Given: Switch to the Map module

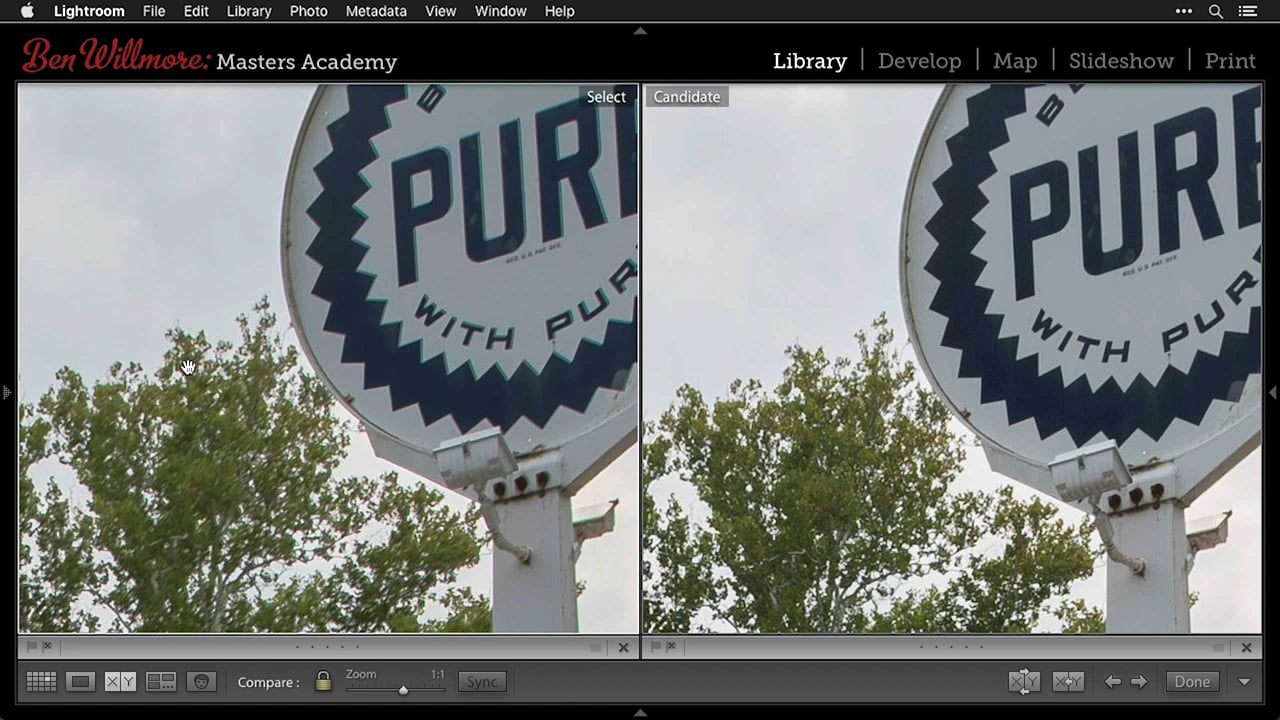Looking at the screenshot, I should point(1015,61).
